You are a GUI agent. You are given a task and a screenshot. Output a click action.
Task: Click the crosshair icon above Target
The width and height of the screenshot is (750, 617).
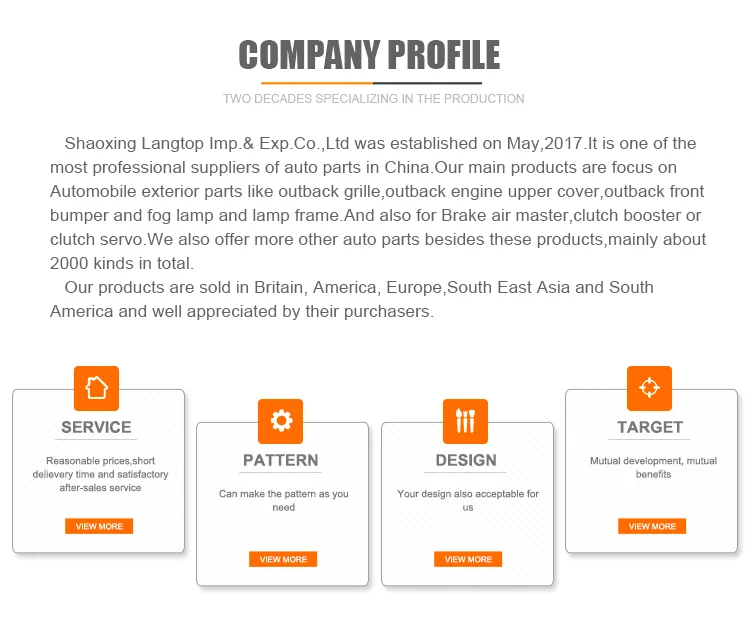pyautogui.click(x=649, y=388)
